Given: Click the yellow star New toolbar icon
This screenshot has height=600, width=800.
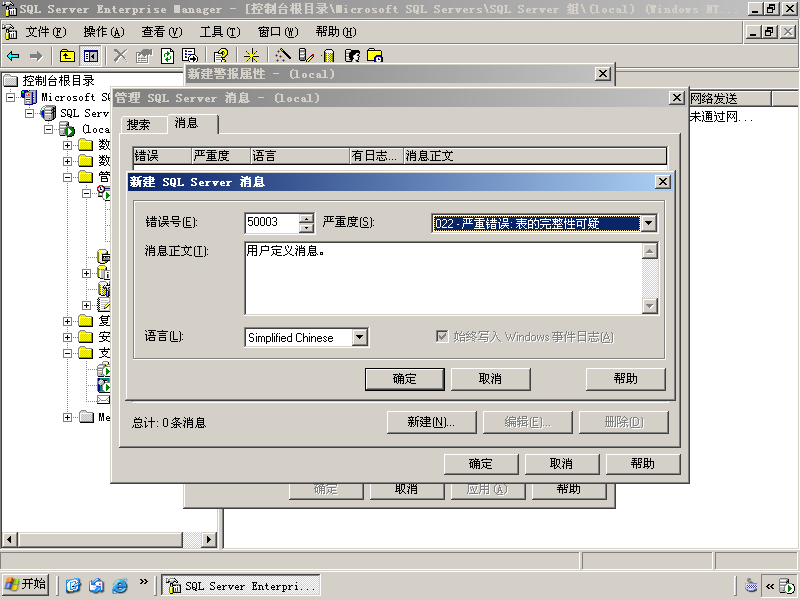Looking at the screenshot, I should [x=251, y=56].
